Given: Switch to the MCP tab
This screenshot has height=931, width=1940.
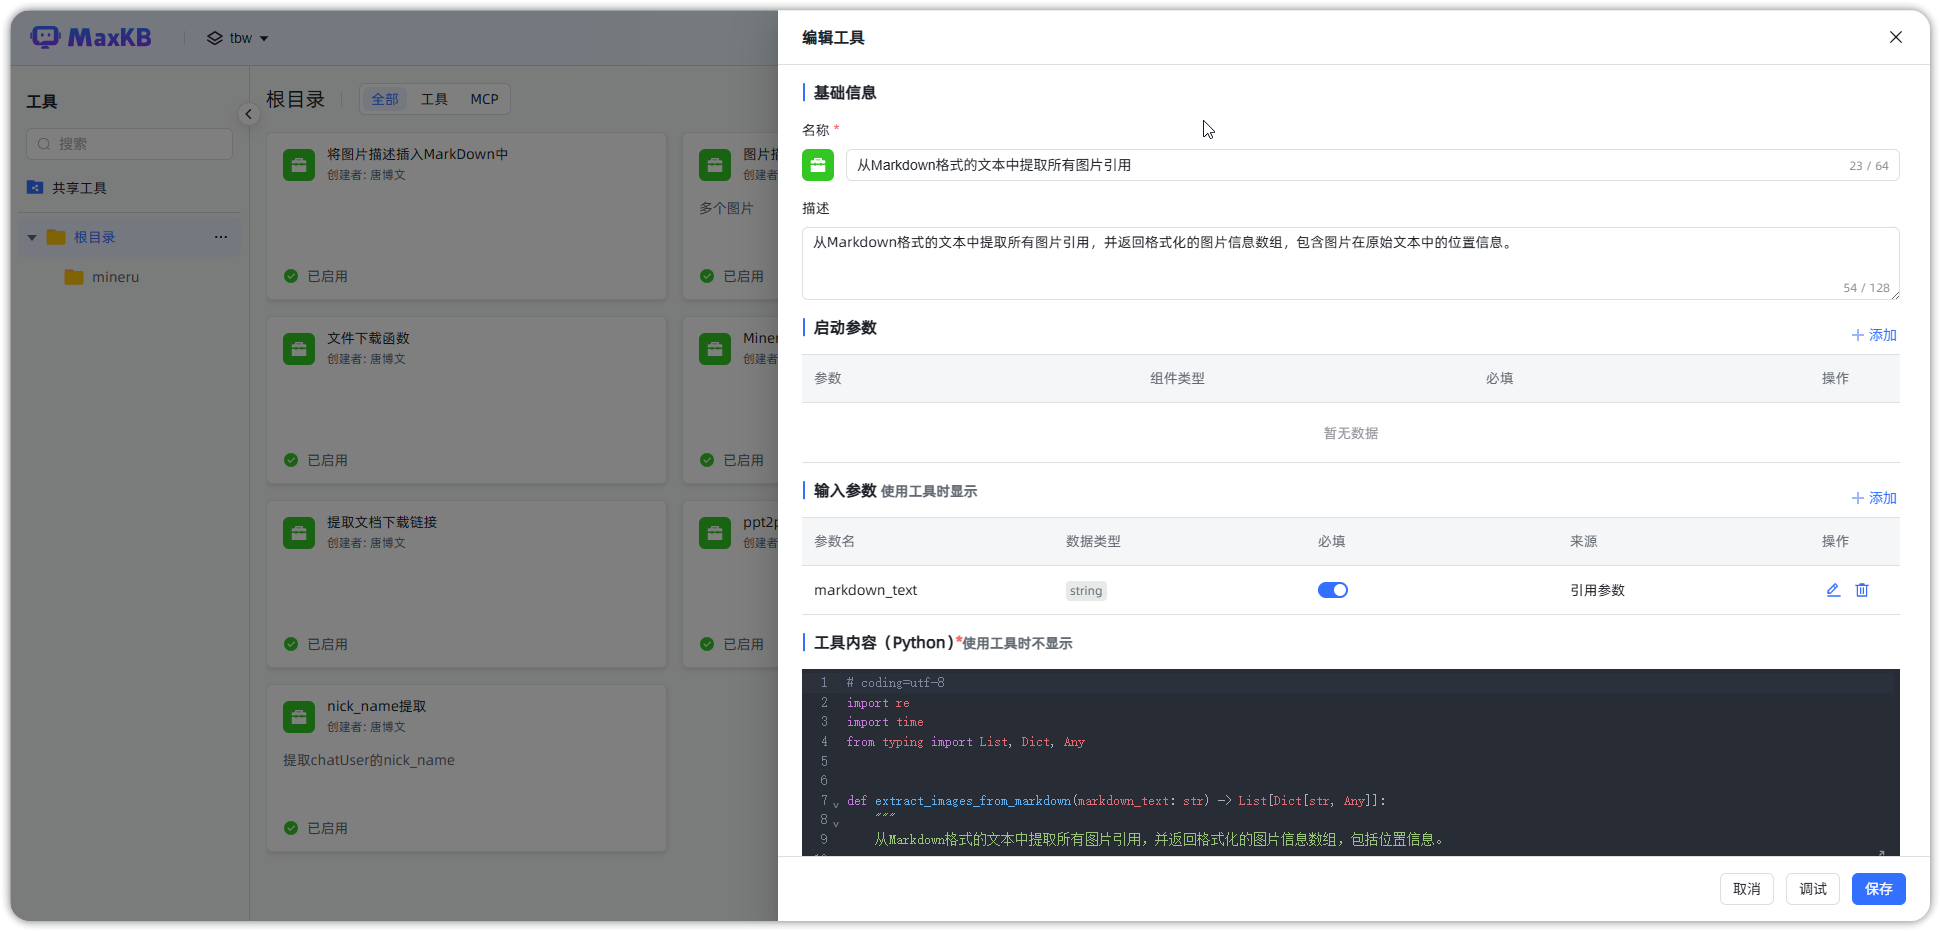Looking at the screenshot, I should 484,99.
